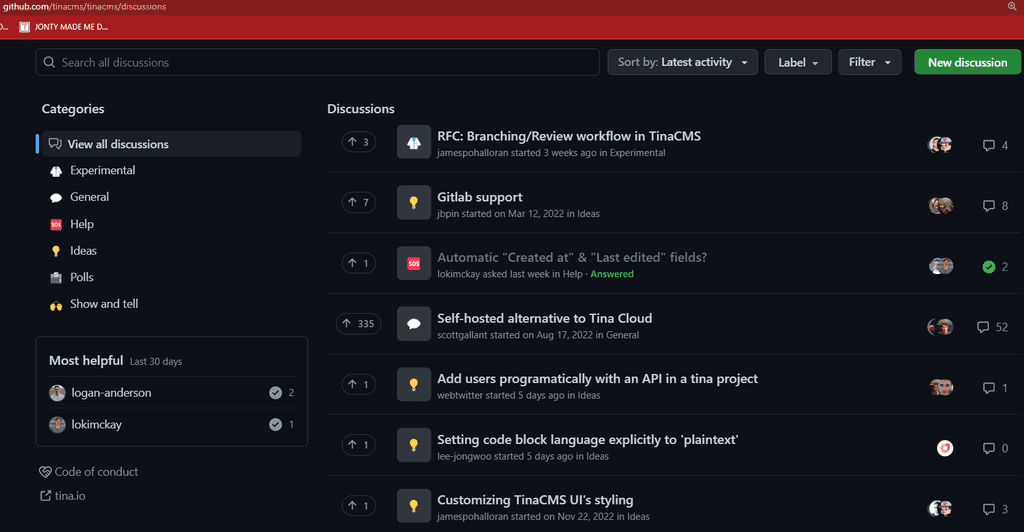The width and height of the screenshot is (1024, 532).
Task: Open logan-anderson's profile in Most helpful
Action: point(111,393)
